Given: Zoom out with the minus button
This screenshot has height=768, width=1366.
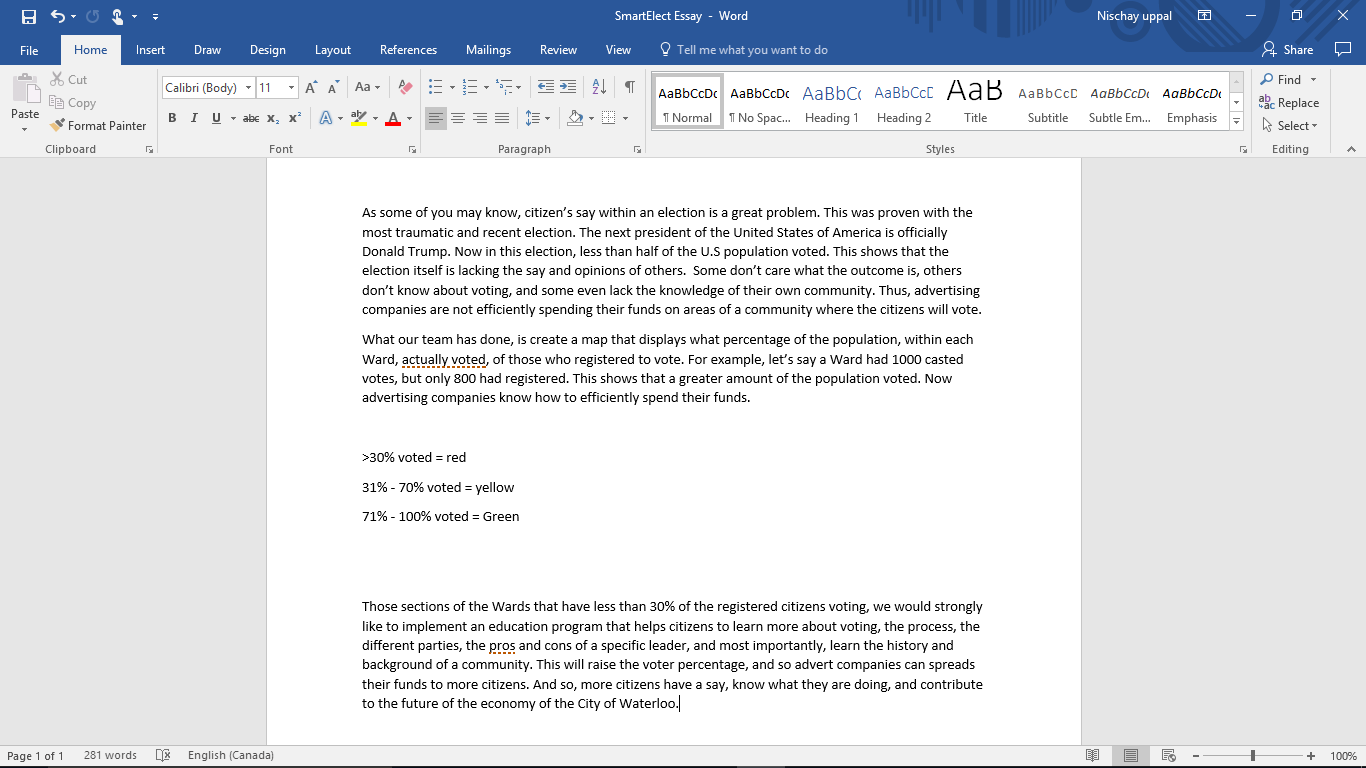Looking at the screenshot, I should coord(1195,756).
